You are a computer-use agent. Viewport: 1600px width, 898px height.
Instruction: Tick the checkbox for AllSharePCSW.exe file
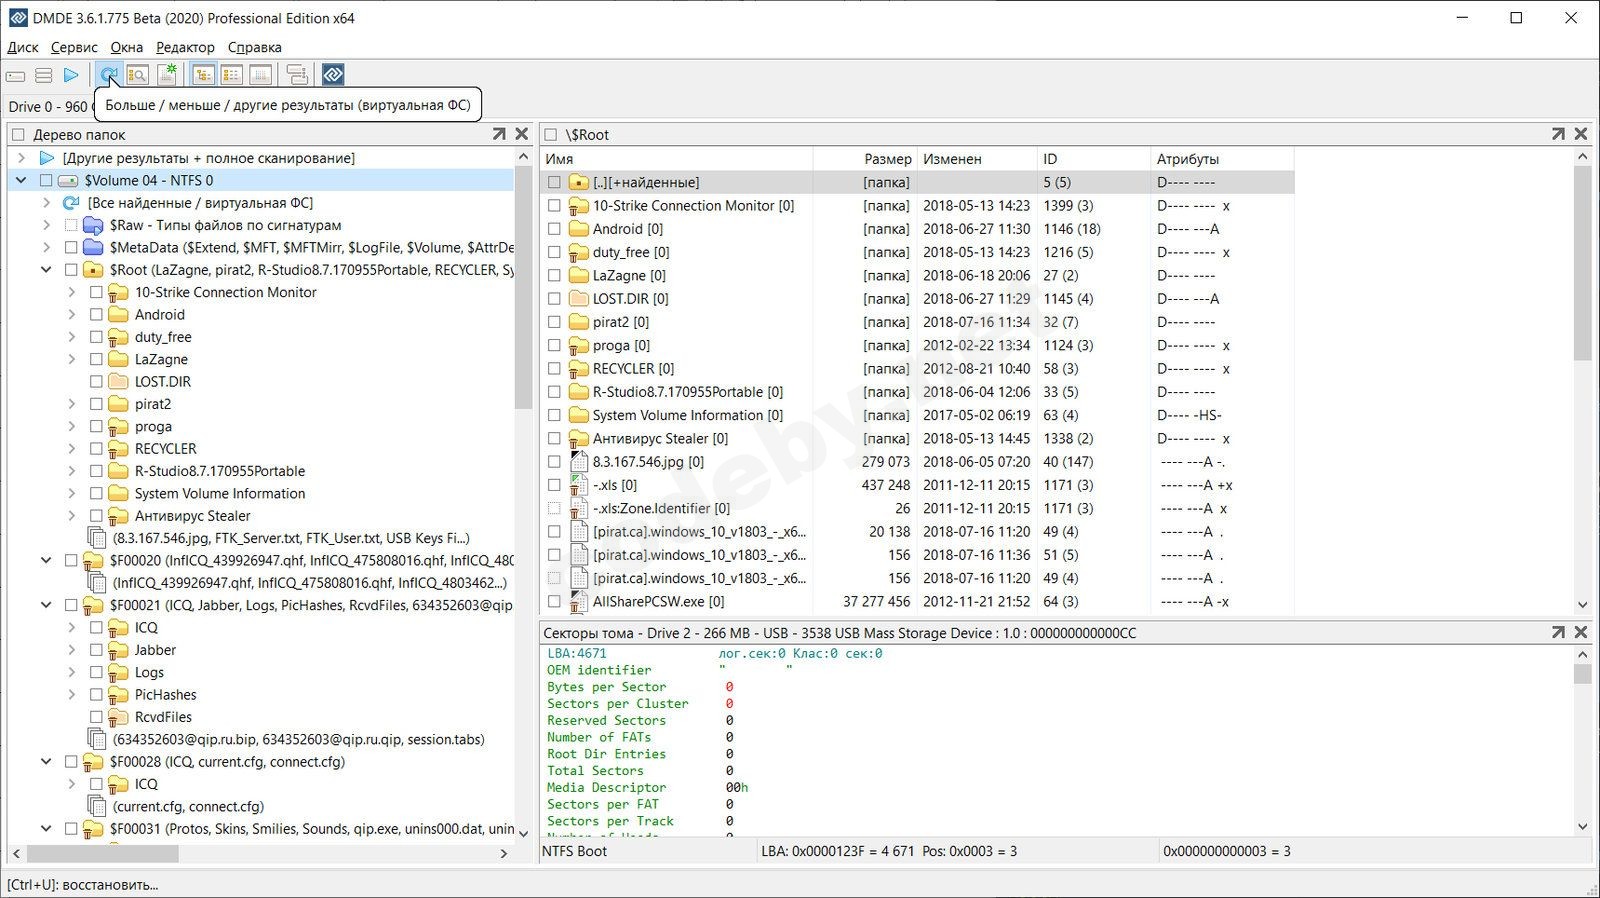coord(554,602)
